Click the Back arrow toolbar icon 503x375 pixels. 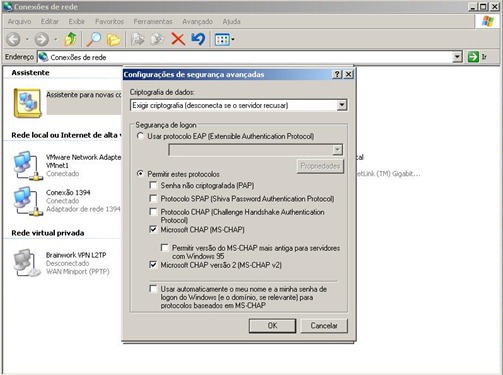[x=13, y=39]
